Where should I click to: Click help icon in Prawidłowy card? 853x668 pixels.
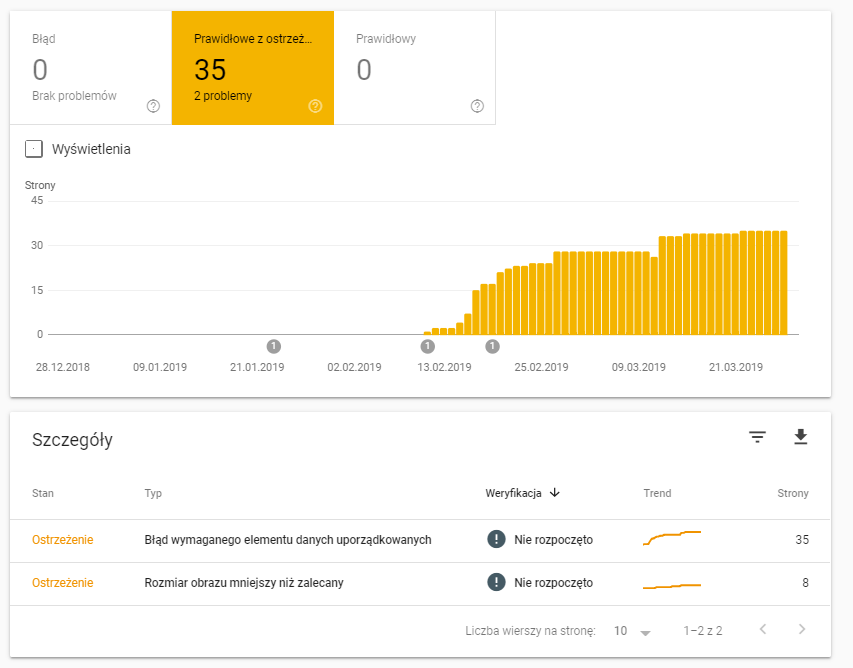(477, 106)
